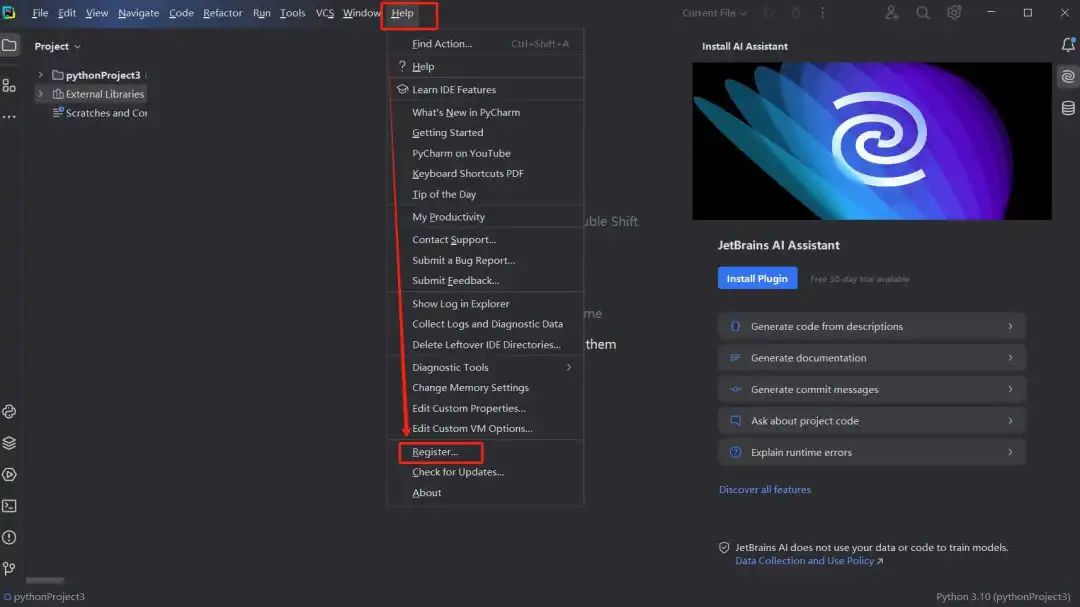Click Python 3.10 interpreter status widget
This screenshot has width=1080, height=607.
coord(1003,597)
